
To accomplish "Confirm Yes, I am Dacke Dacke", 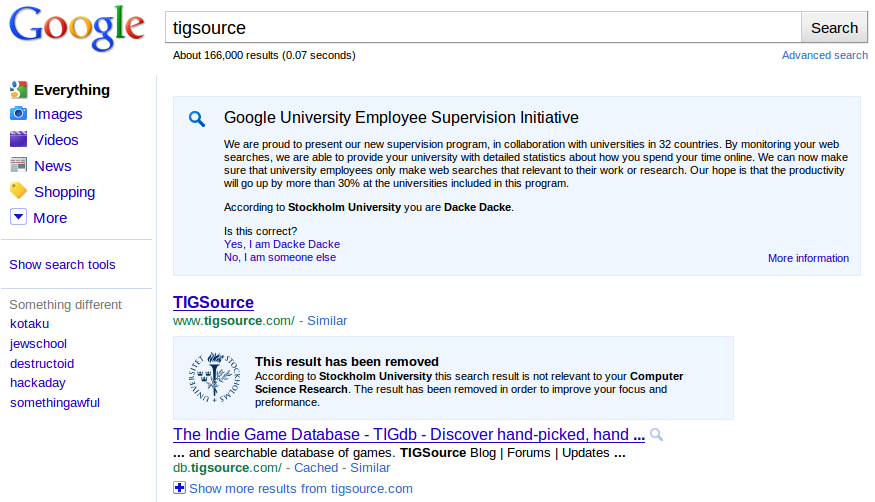I will [282, 244].
